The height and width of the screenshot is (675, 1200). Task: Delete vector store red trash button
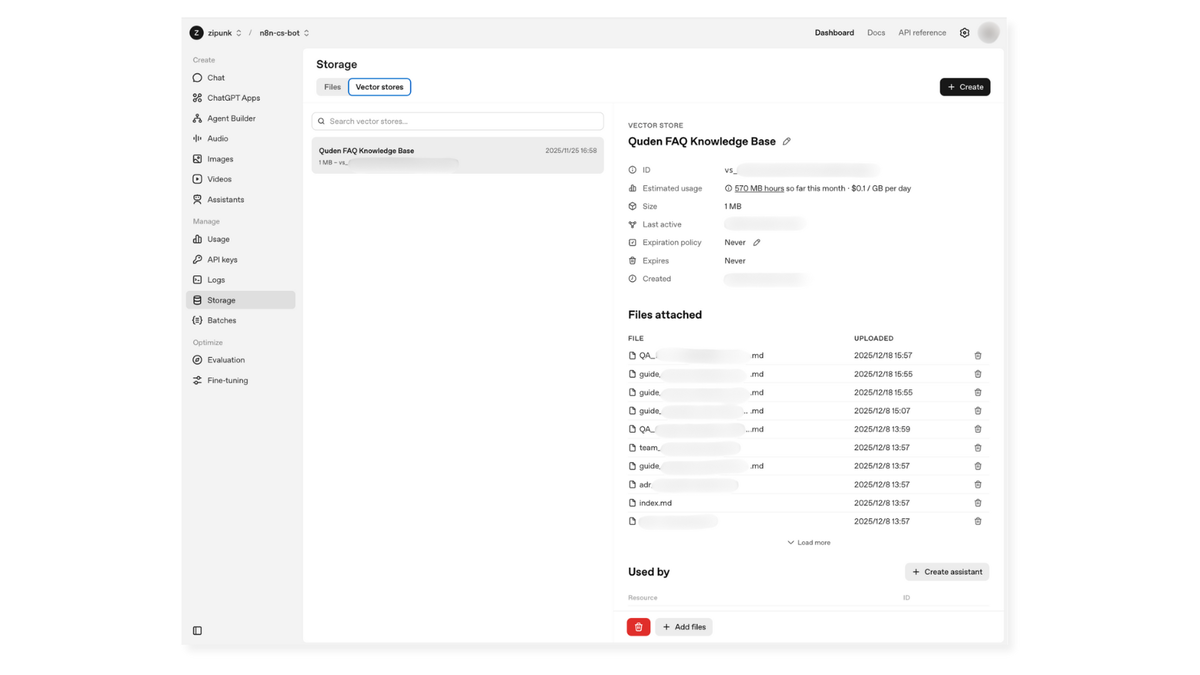pyautogui.click(x=639, y=627)
